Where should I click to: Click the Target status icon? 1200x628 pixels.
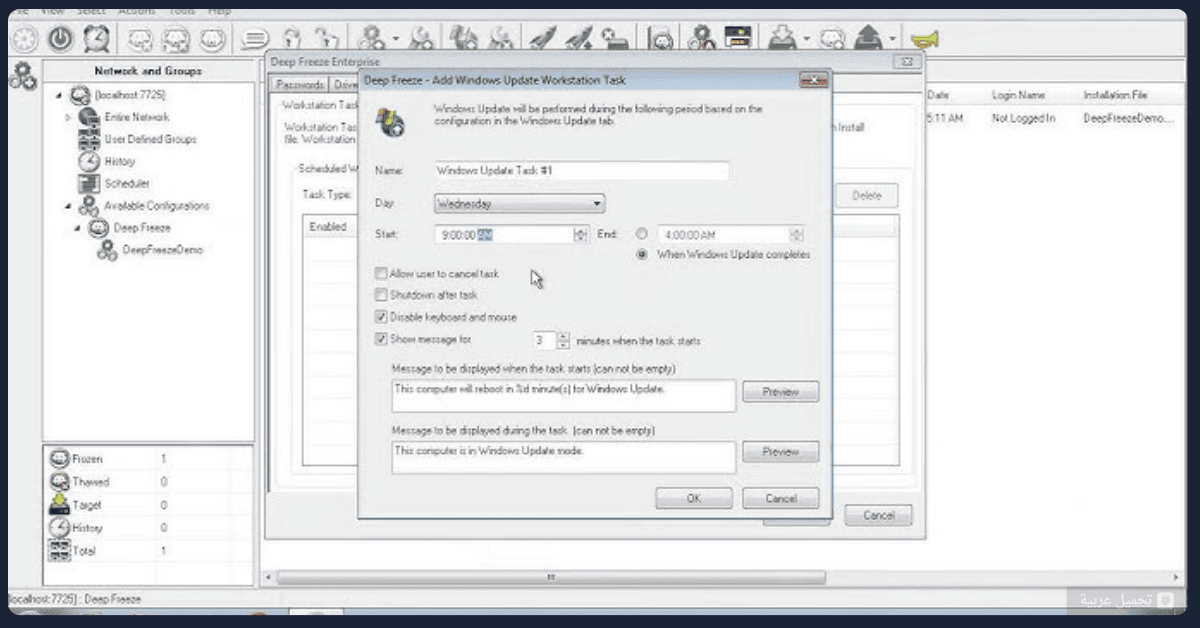click(59, 505)
